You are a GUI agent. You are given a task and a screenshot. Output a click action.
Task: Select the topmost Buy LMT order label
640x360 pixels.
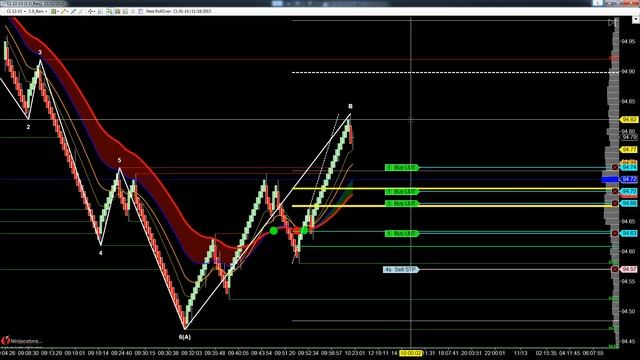coord(402,167)
